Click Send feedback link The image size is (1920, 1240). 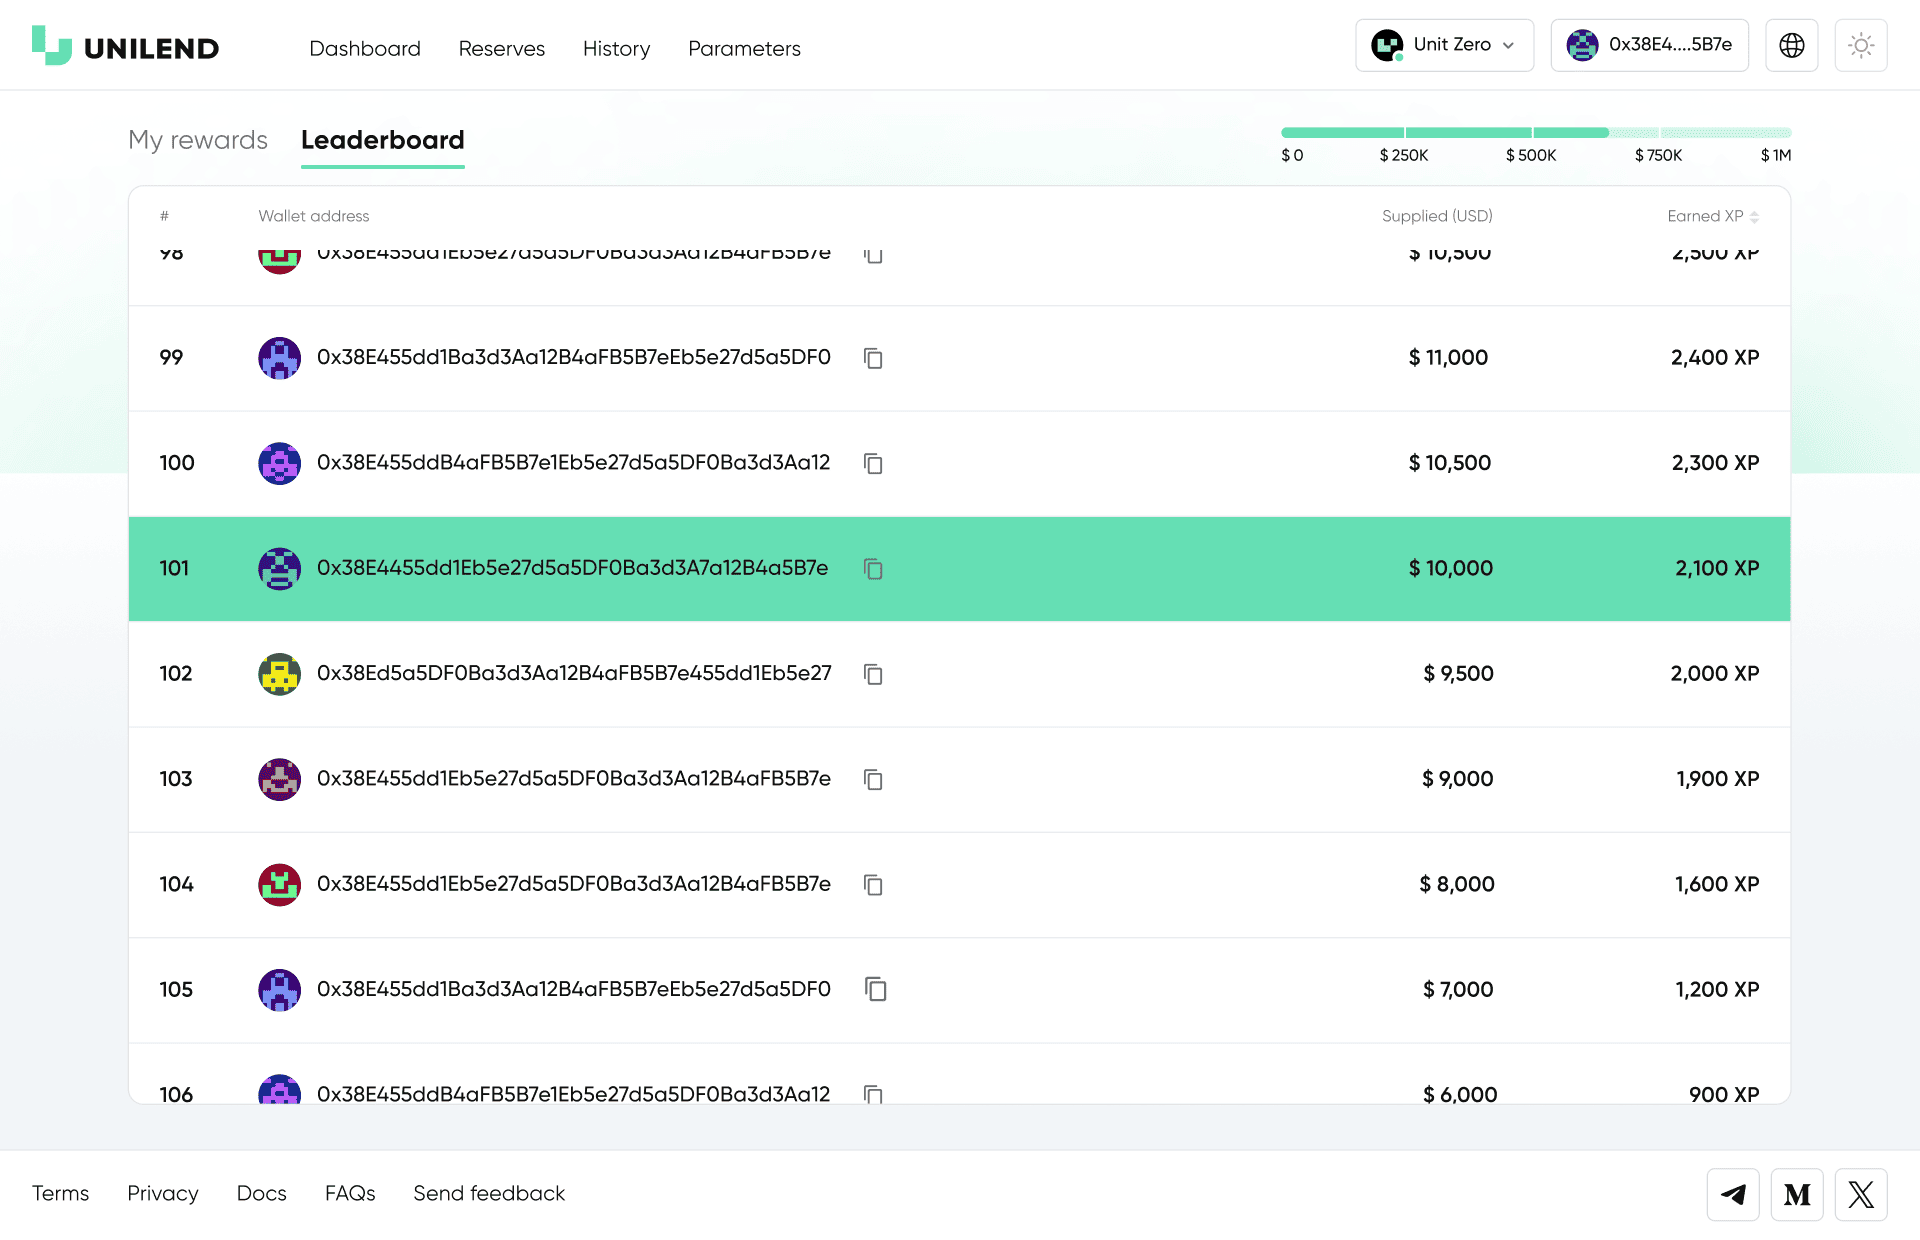pyautogui.click(x=489, y=1193)
